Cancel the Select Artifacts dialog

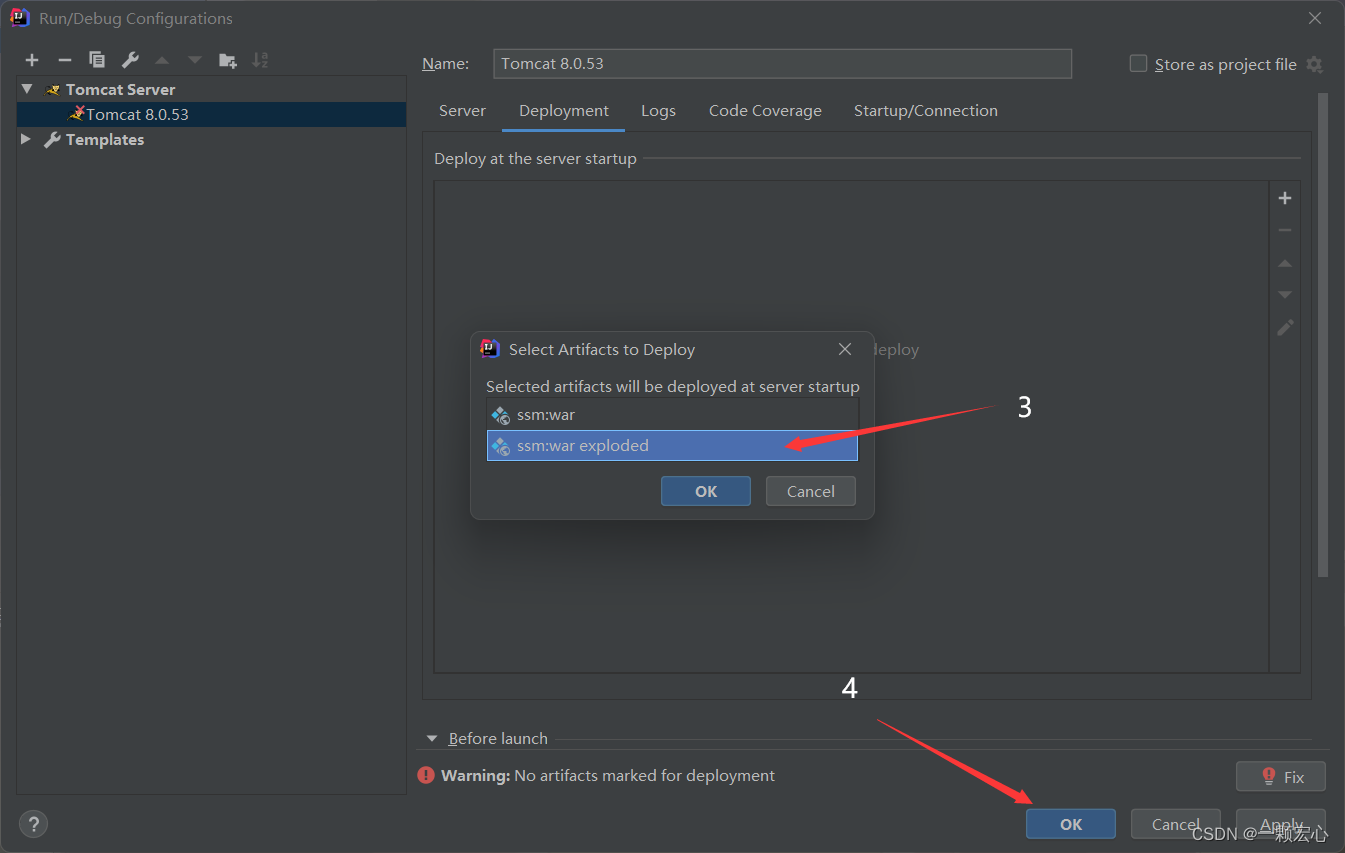click(811, 491)
